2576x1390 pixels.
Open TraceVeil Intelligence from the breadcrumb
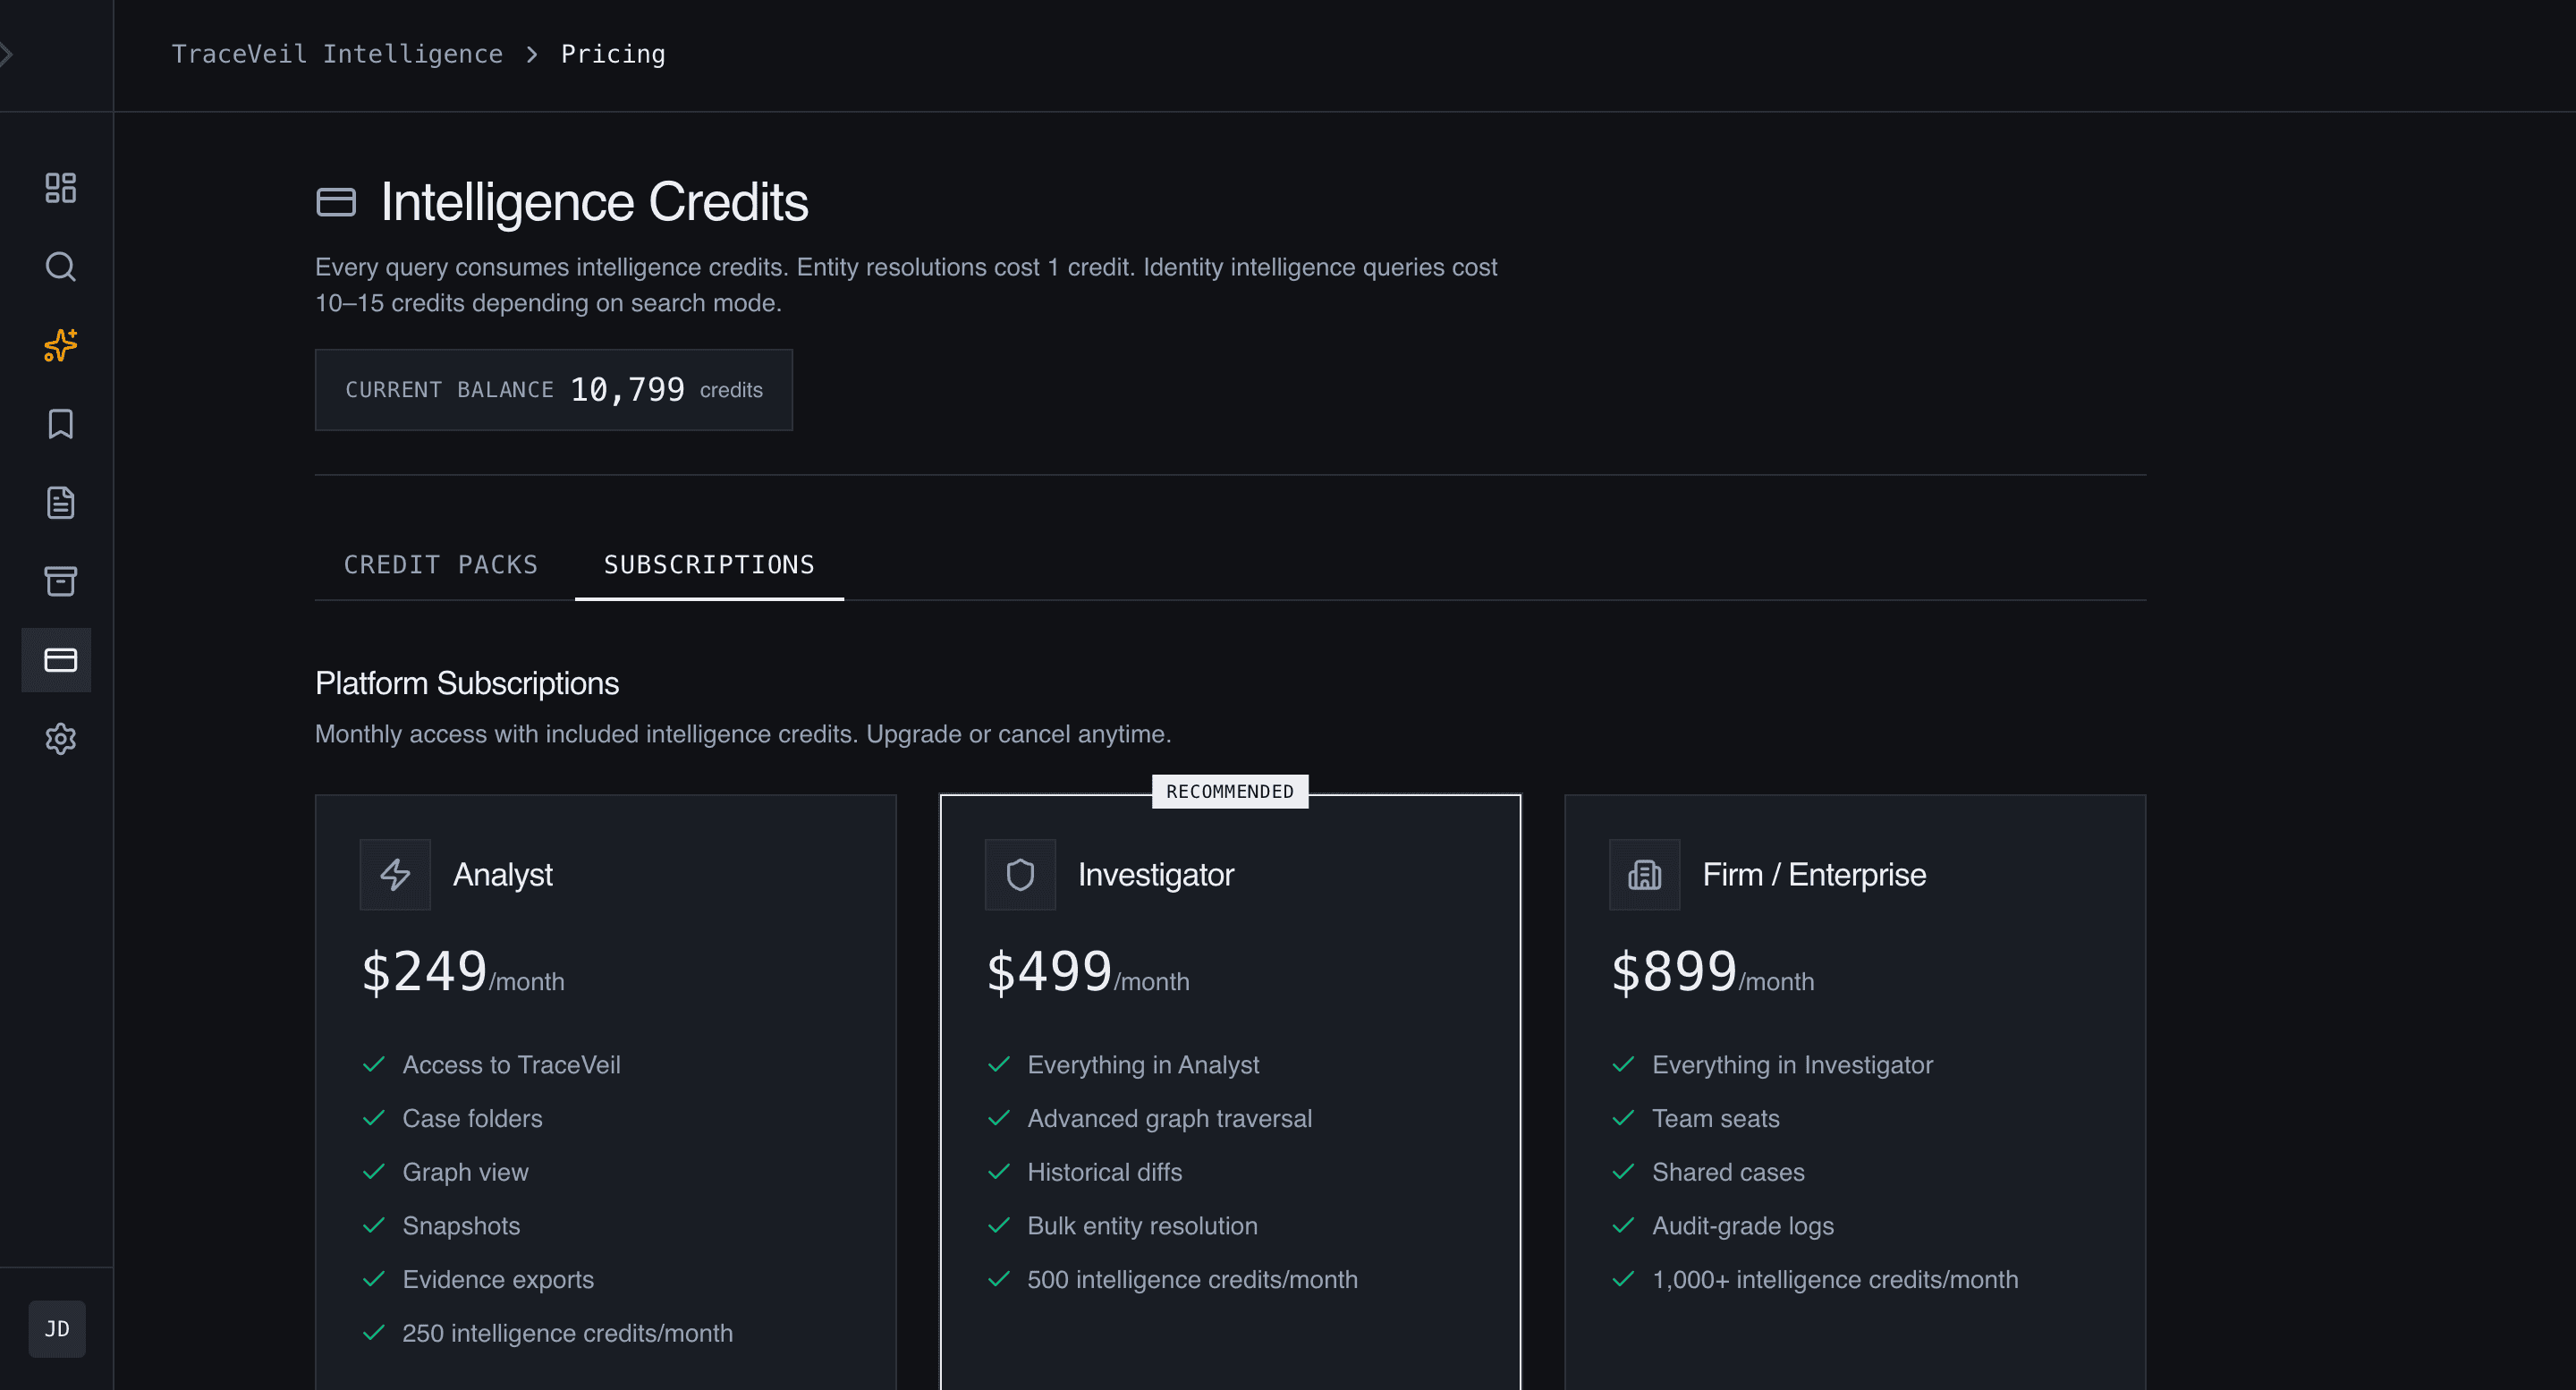337,54
